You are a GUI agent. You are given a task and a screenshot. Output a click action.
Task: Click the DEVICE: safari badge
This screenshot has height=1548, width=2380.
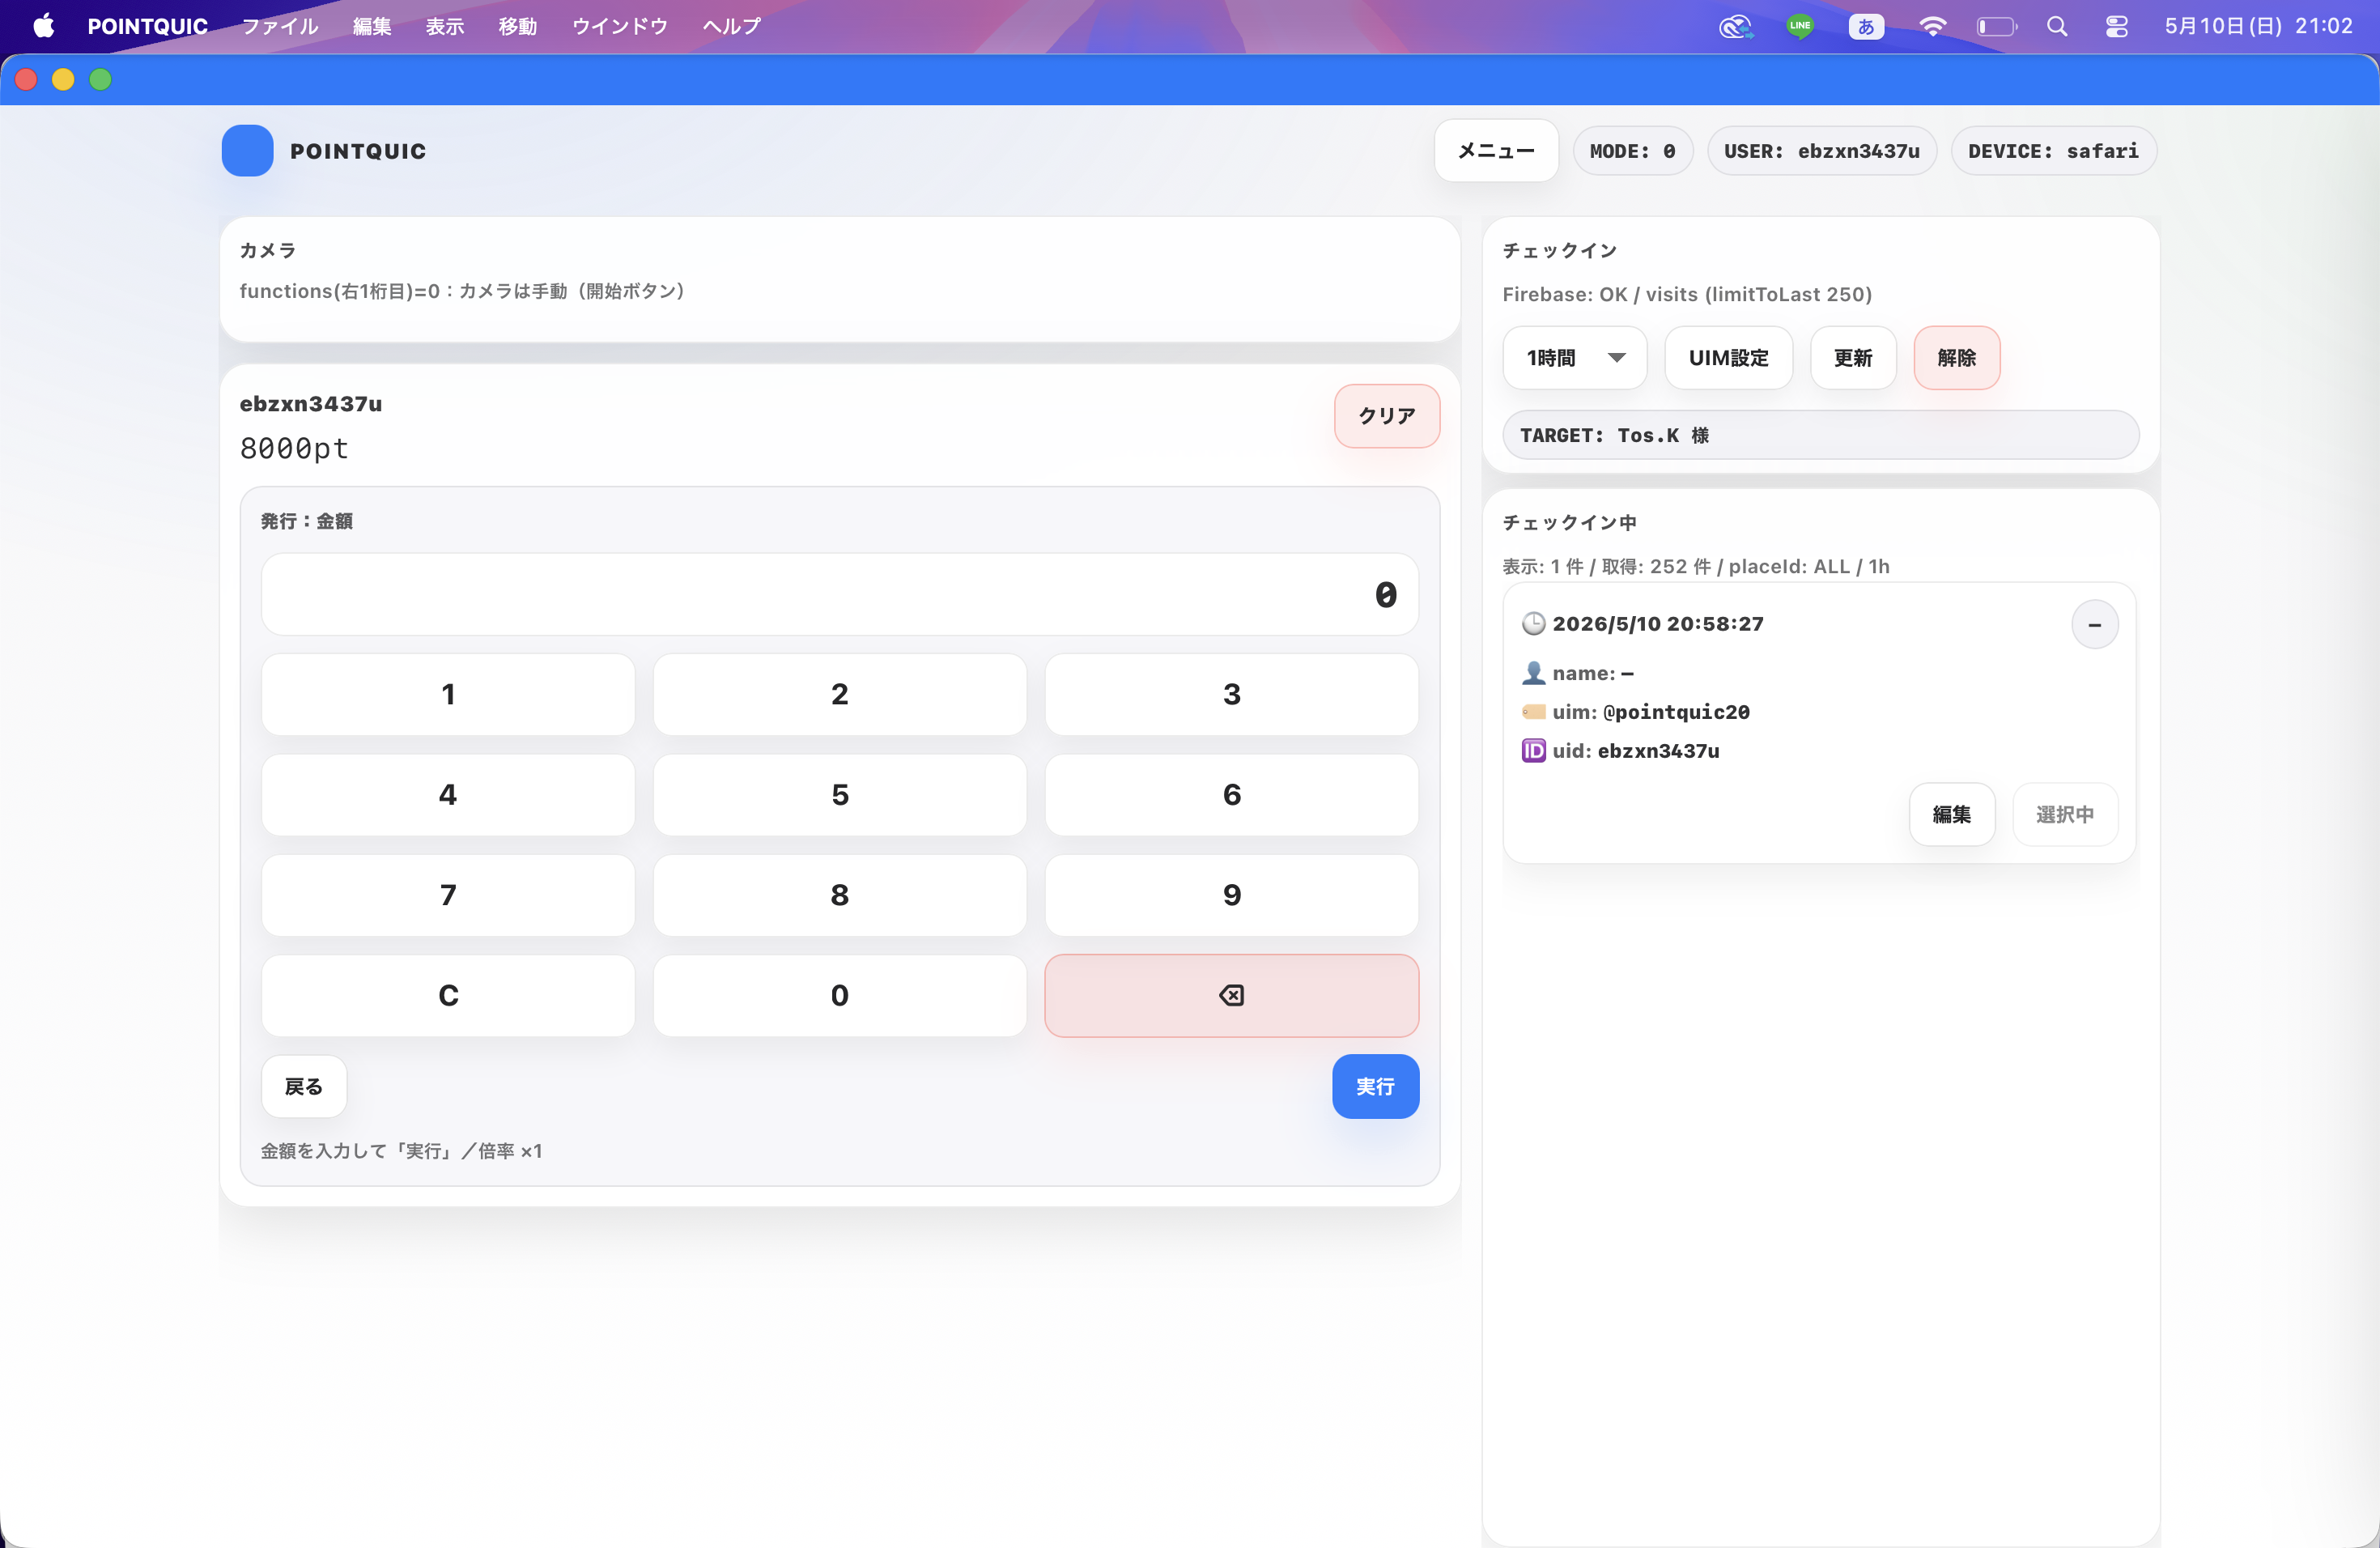(x=2054, y=151)
